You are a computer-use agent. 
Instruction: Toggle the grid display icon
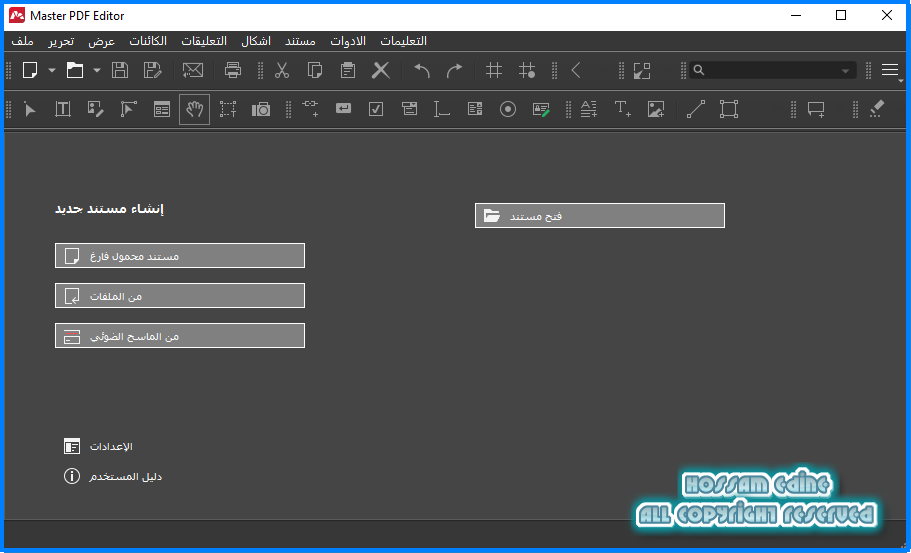[494, 70]
